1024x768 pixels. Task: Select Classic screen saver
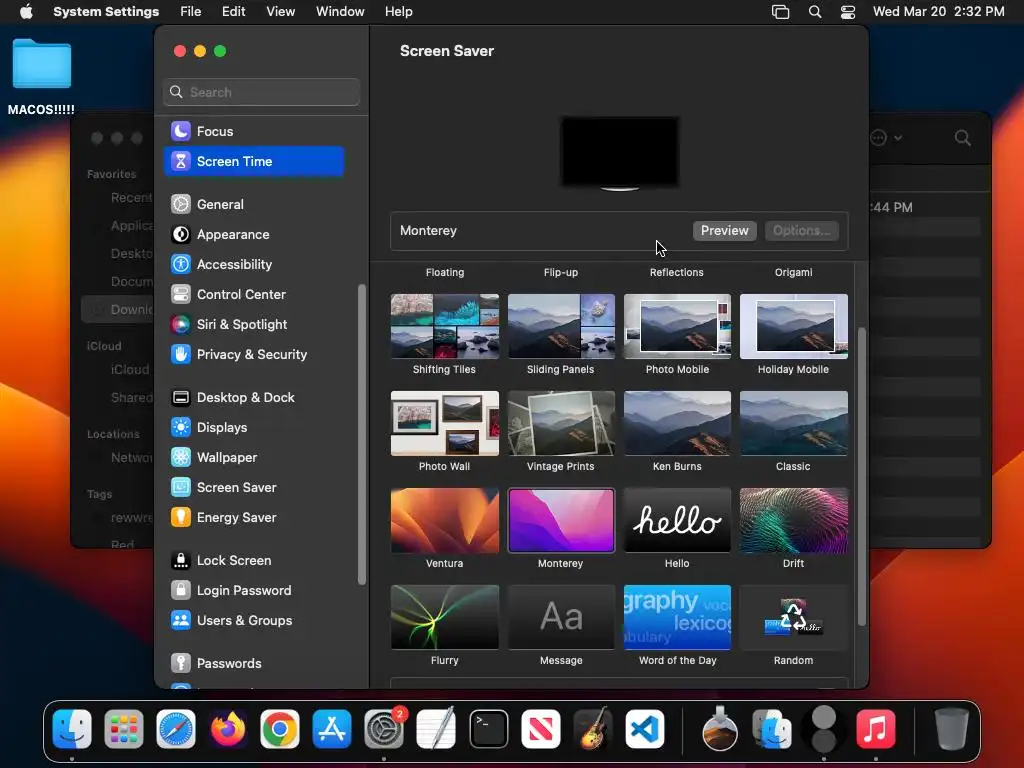793,423
